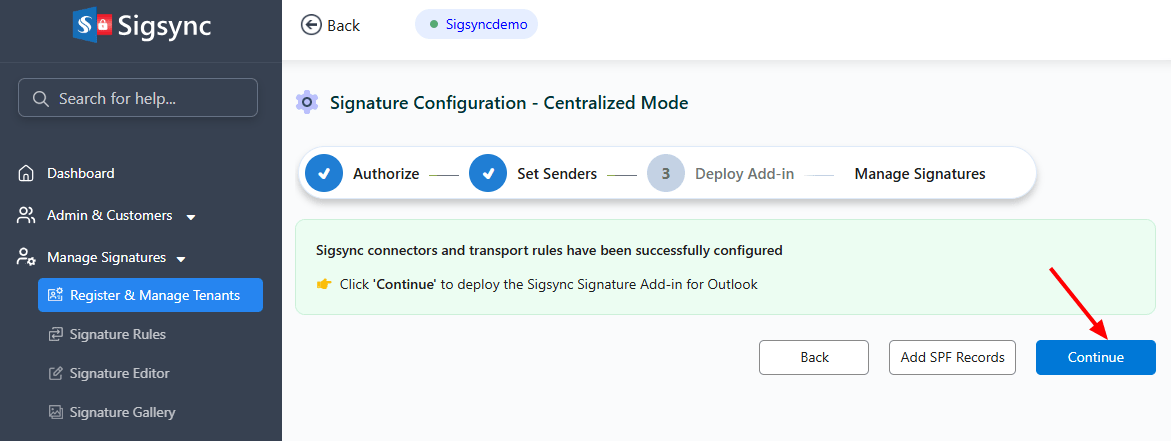Select step 3 Deploy Add-in
Viewport: 1171px width, 441px height.
[665, 174]
